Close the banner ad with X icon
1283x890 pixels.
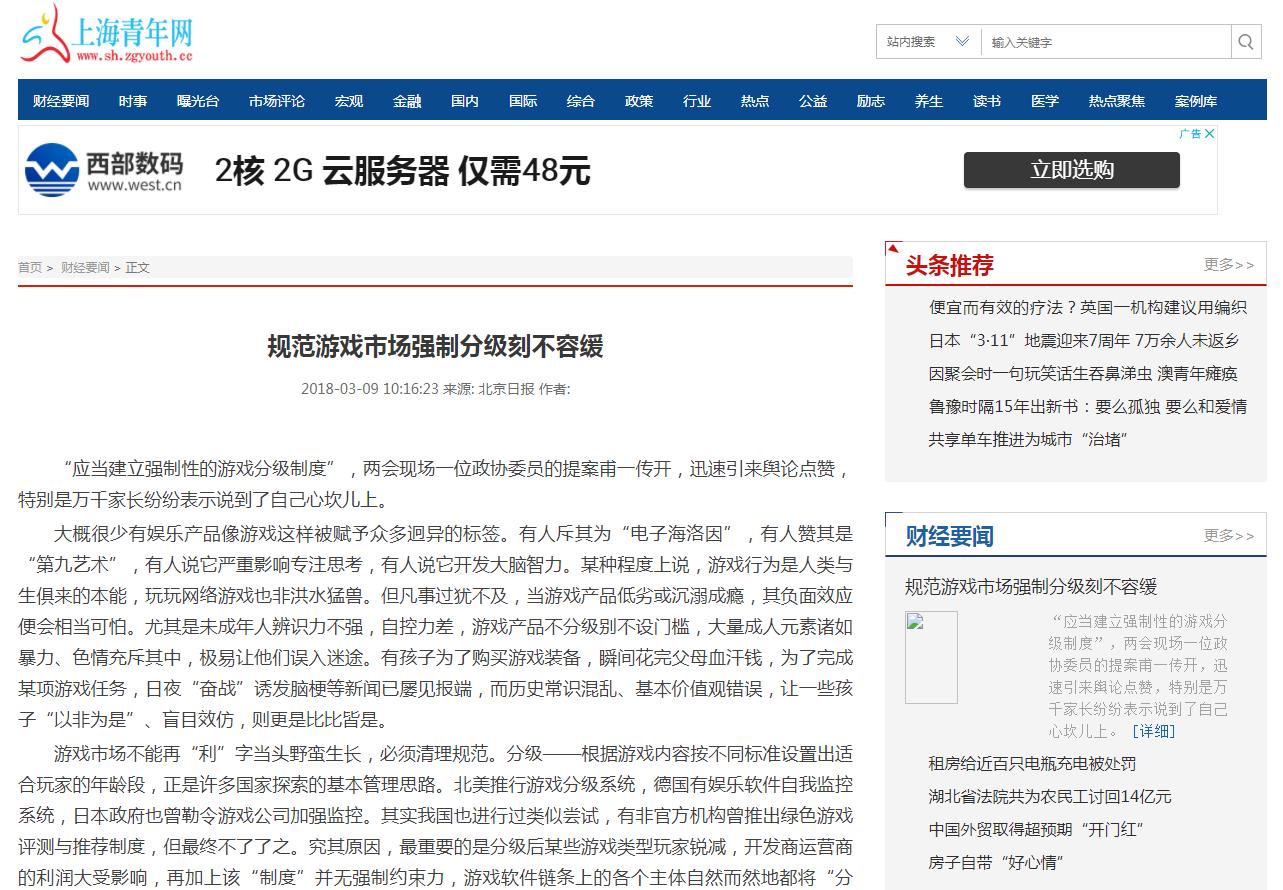pos(1209,133)
